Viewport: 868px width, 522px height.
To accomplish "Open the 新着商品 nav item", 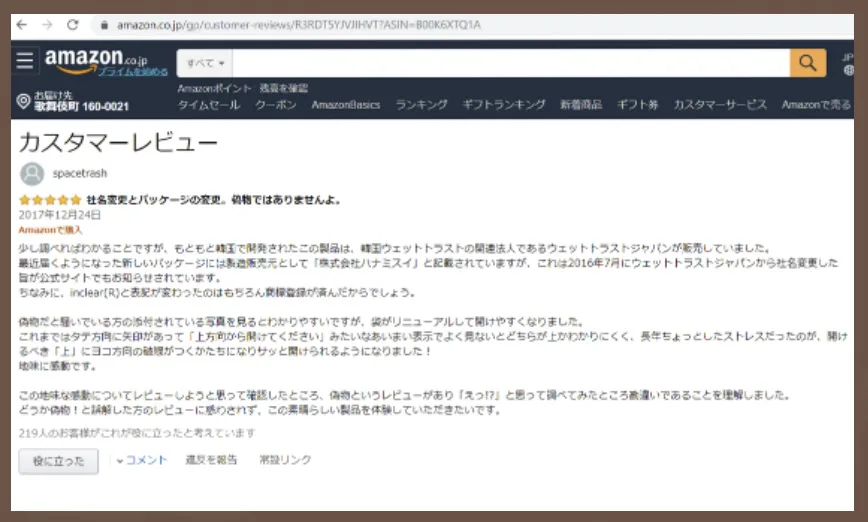I will click(x=581, y=105).
